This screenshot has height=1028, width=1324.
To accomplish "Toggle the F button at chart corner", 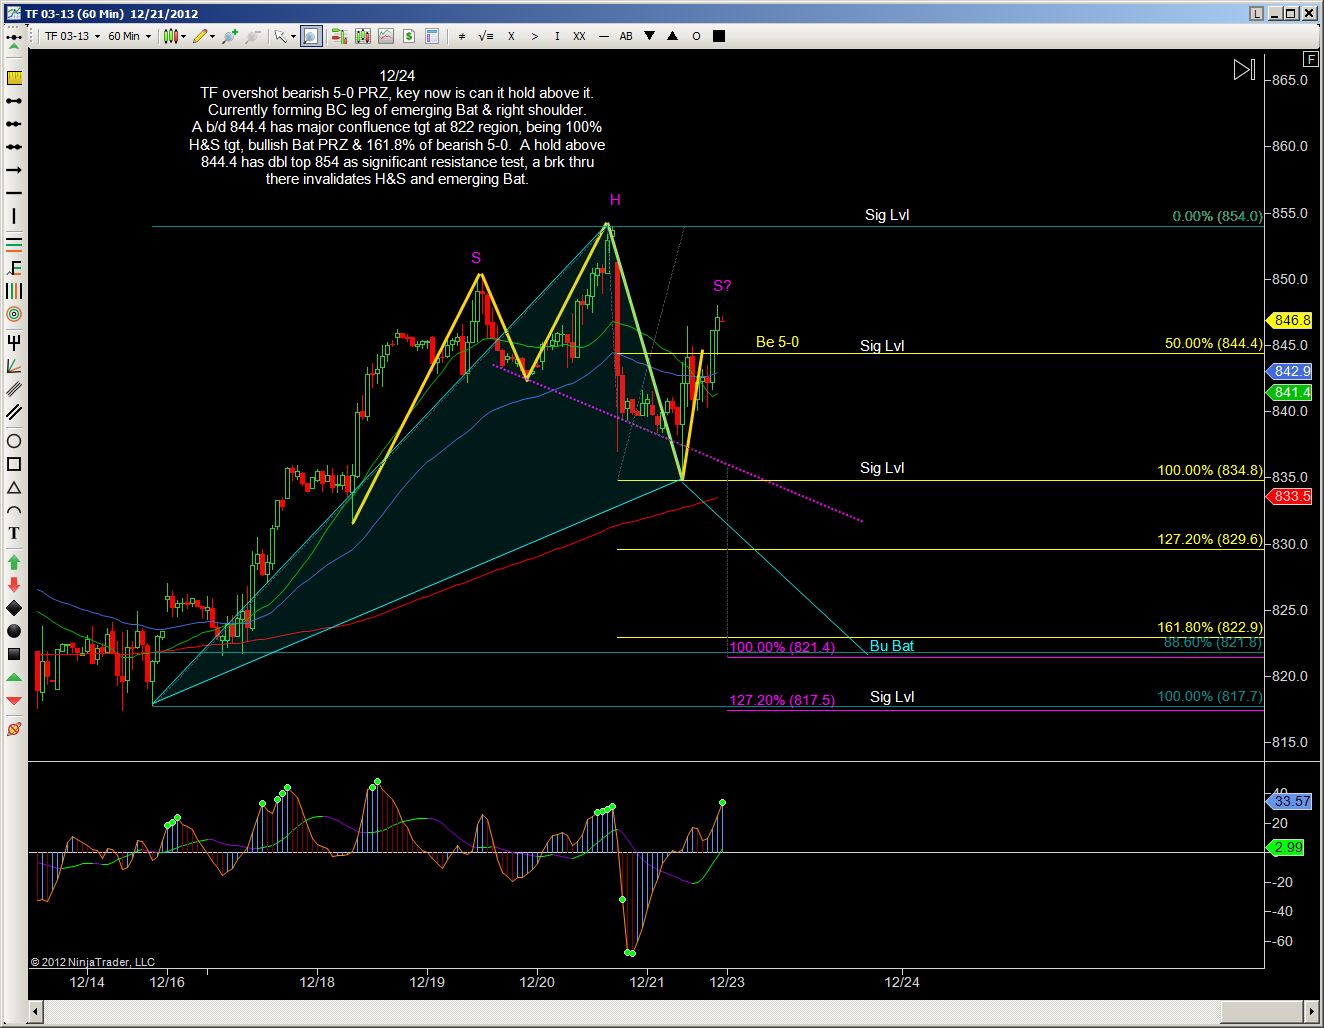I will (1310, 59).
